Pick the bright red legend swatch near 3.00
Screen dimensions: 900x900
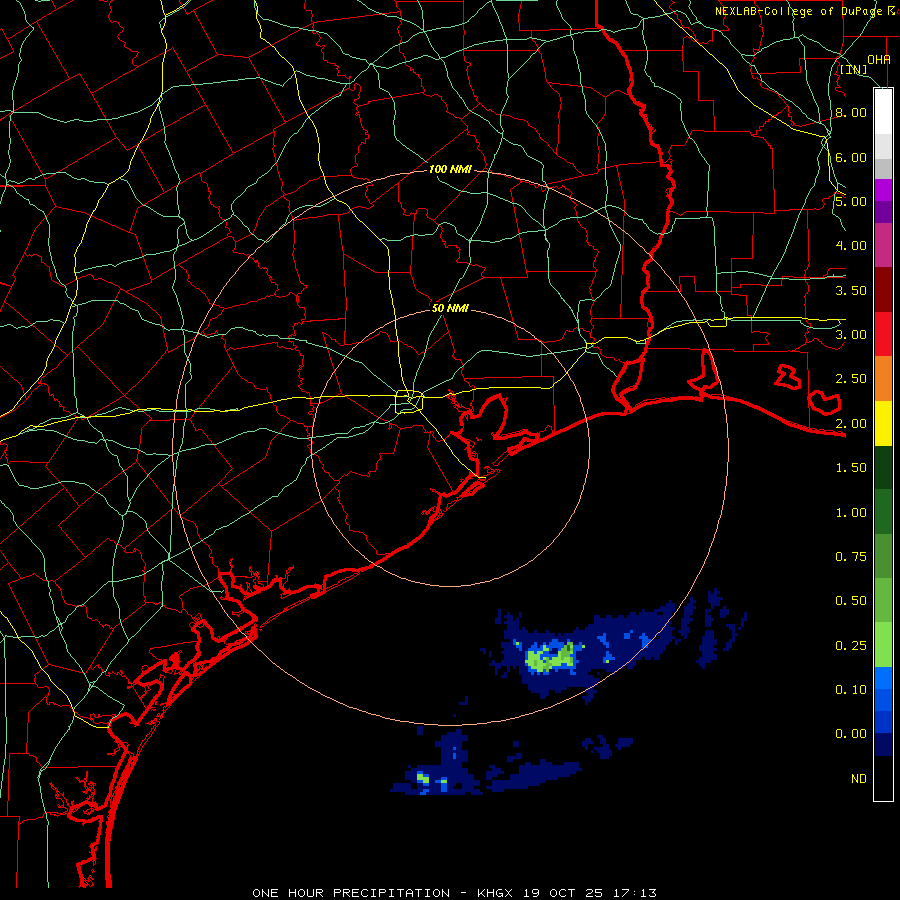coord(883,334)
